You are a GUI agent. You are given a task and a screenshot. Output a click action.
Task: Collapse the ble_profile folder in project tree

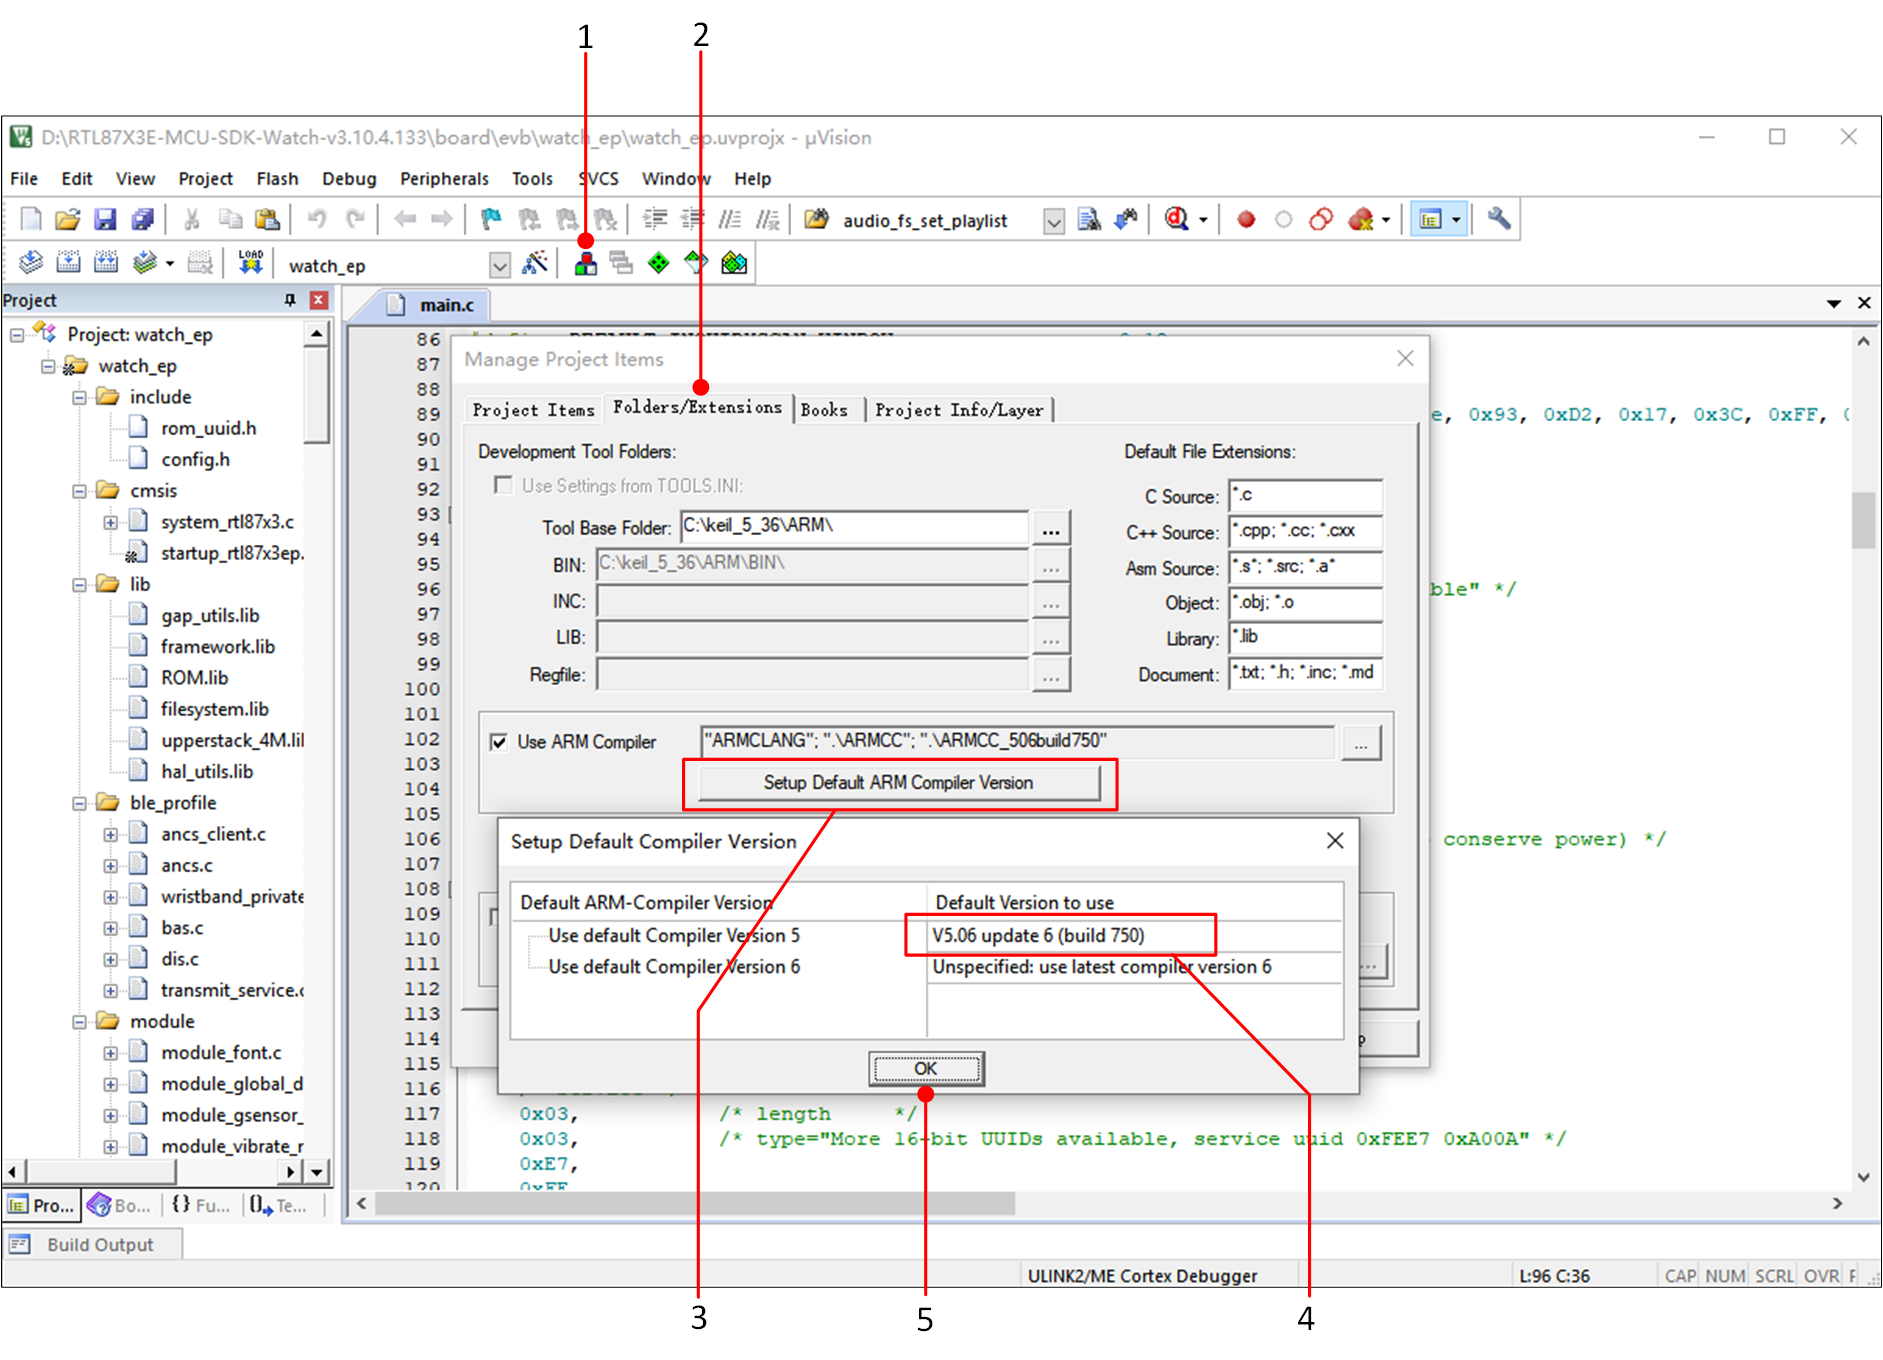pos(80,803)
